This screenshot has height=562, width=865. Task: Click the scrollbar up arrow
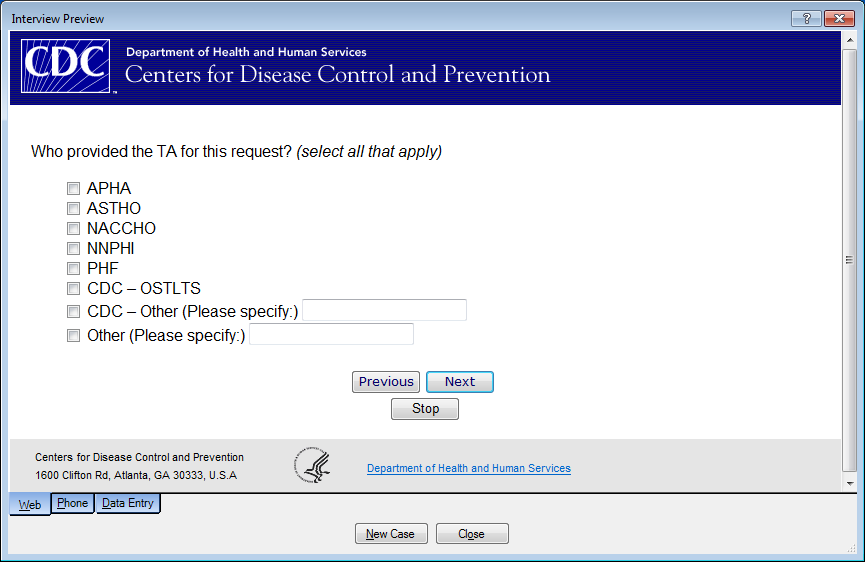(x=850, y=40)
